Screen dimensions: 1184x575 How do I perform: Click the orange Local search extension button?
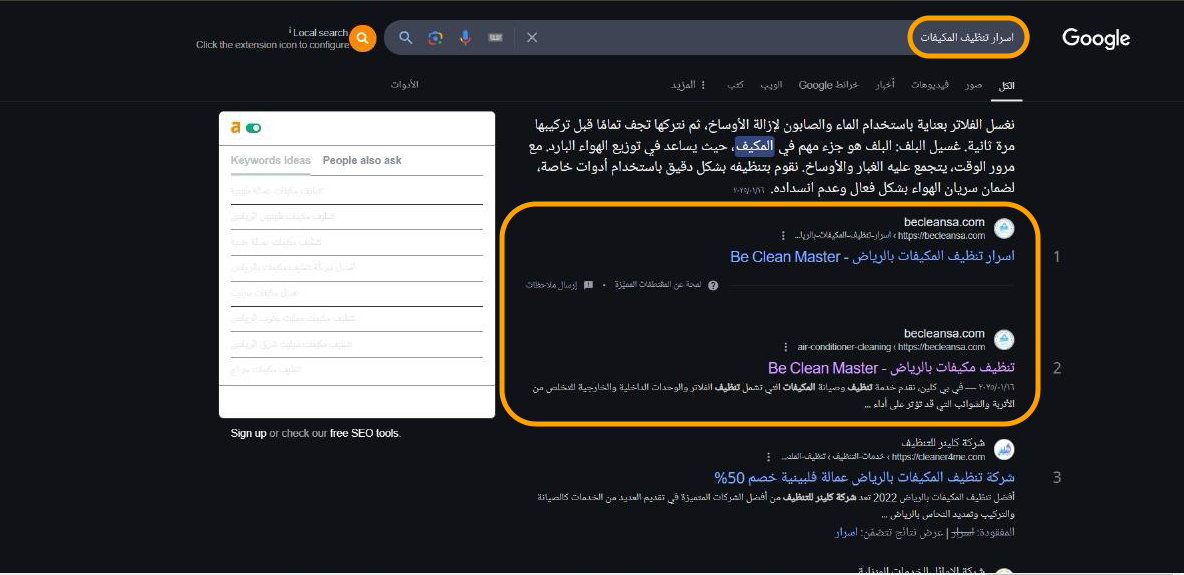[x=362, y=38]
